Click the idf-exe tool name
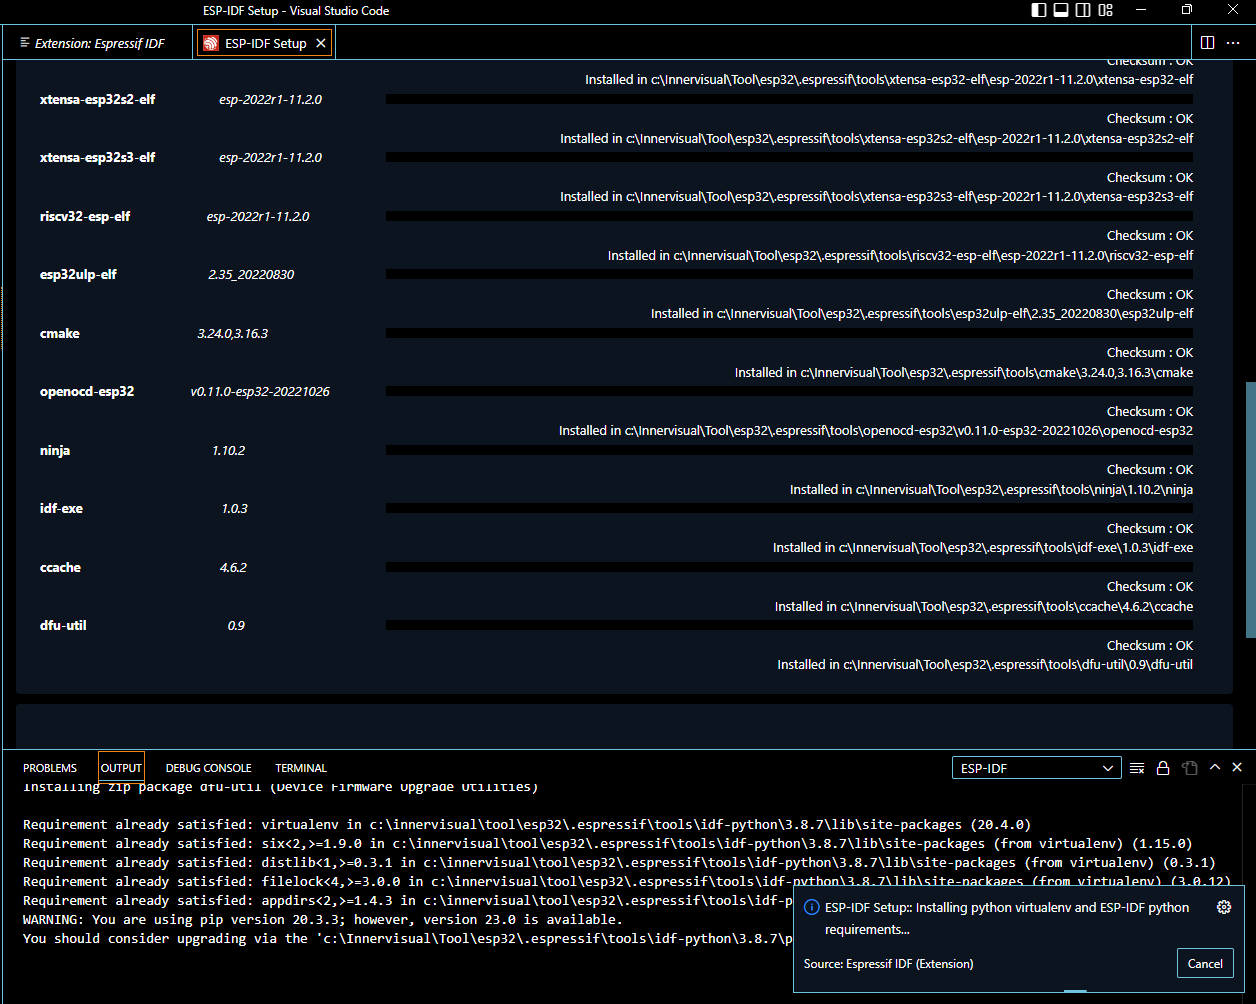Image resolution: width=1256 pixels, height=1004 pixels. pos(61,508)
